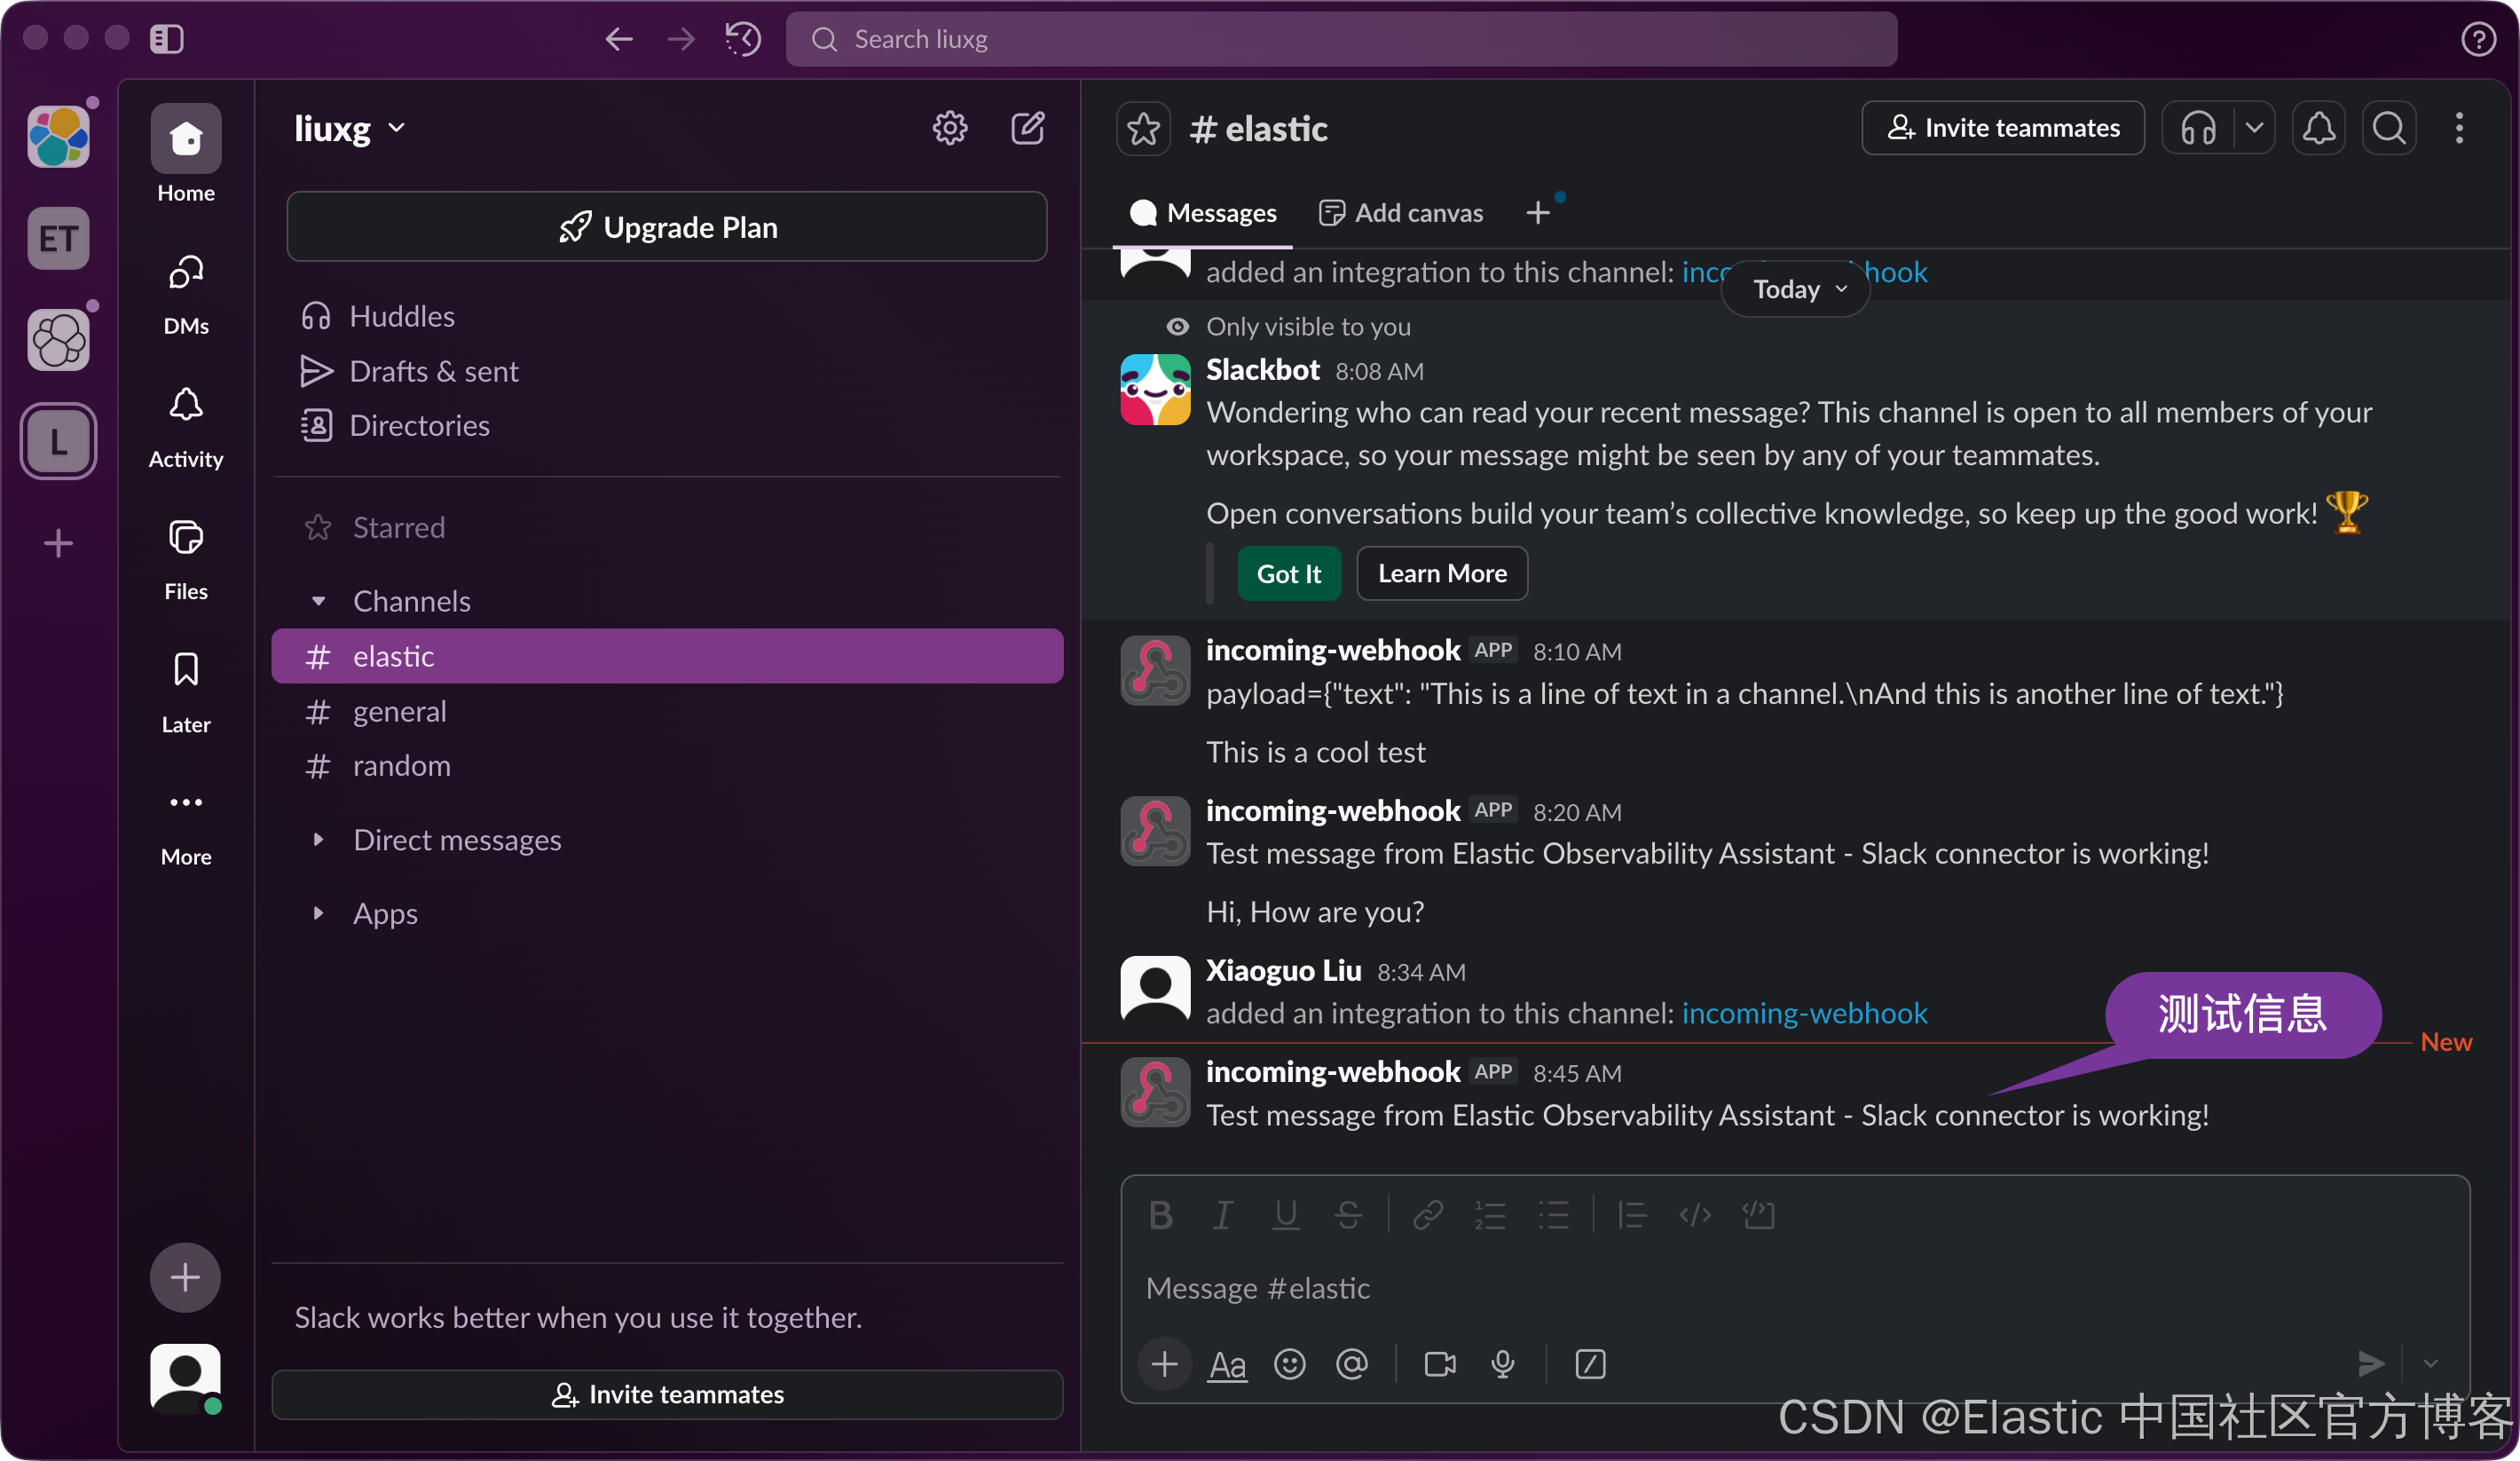Star the elastic channel
This screenshot has height=1461, width=2520.
pyautogui.click(x=1143, y=129)
